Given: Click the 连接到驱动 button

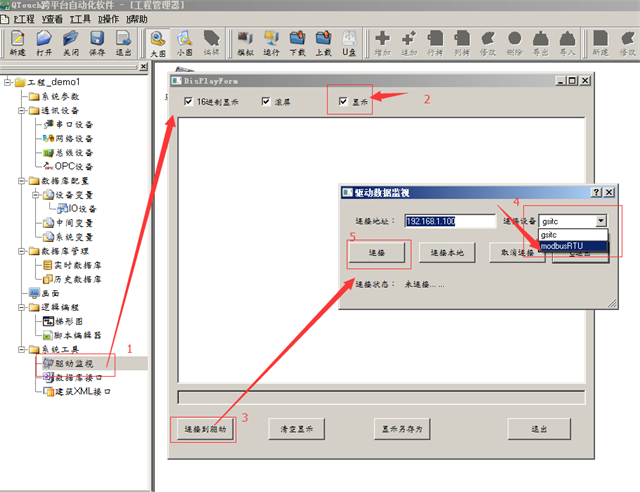Looking at the screenshot, I should (x=206, y=428).
